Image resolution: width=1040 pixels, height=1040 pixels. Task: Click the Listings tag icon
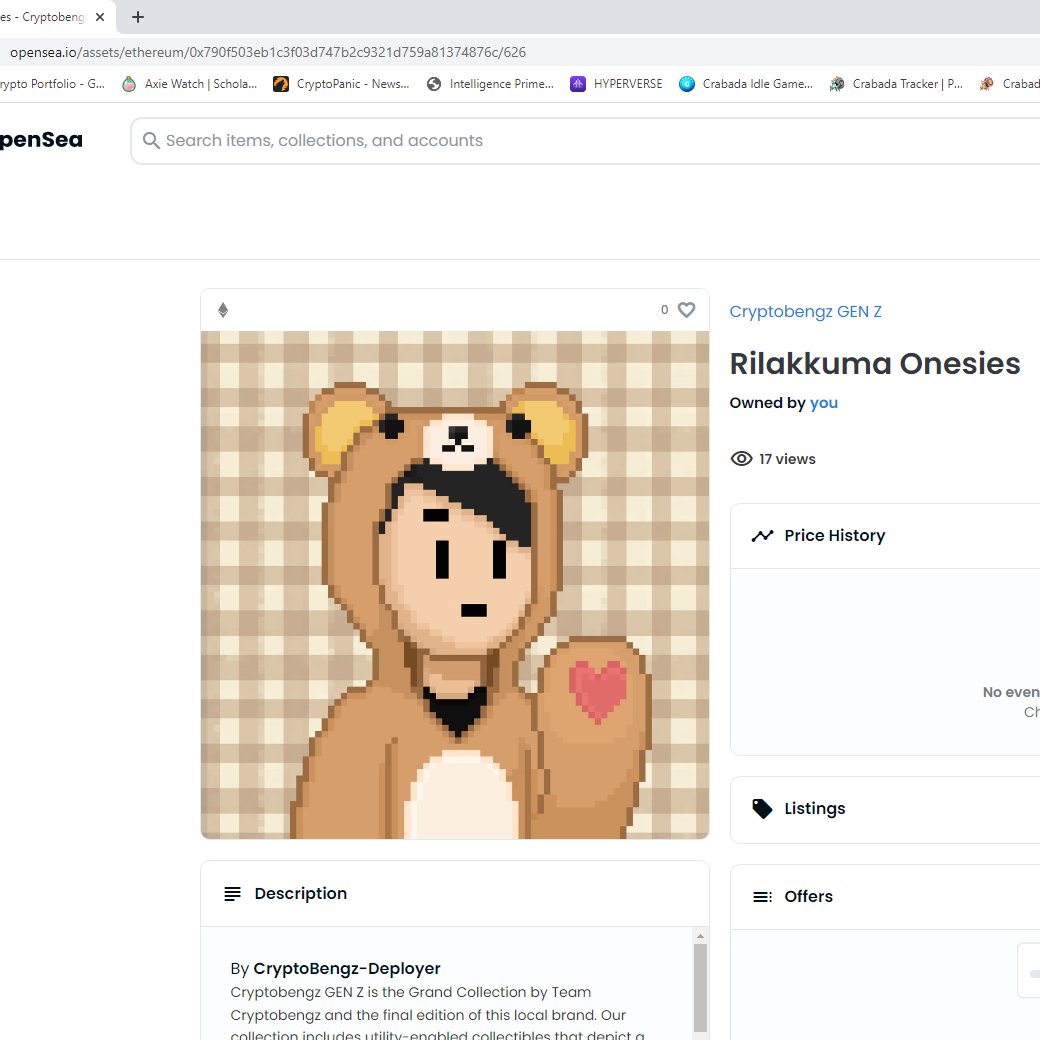[763, 809]
